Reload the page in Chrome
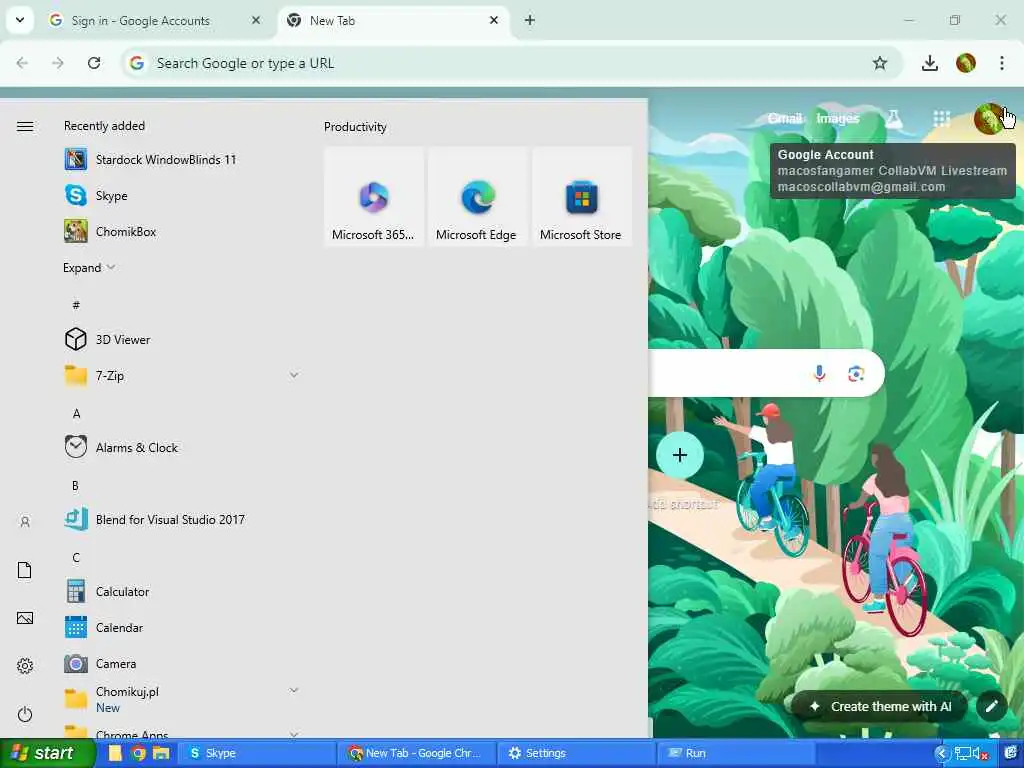This screenshot has width=1024, height=768. [94, 63]
